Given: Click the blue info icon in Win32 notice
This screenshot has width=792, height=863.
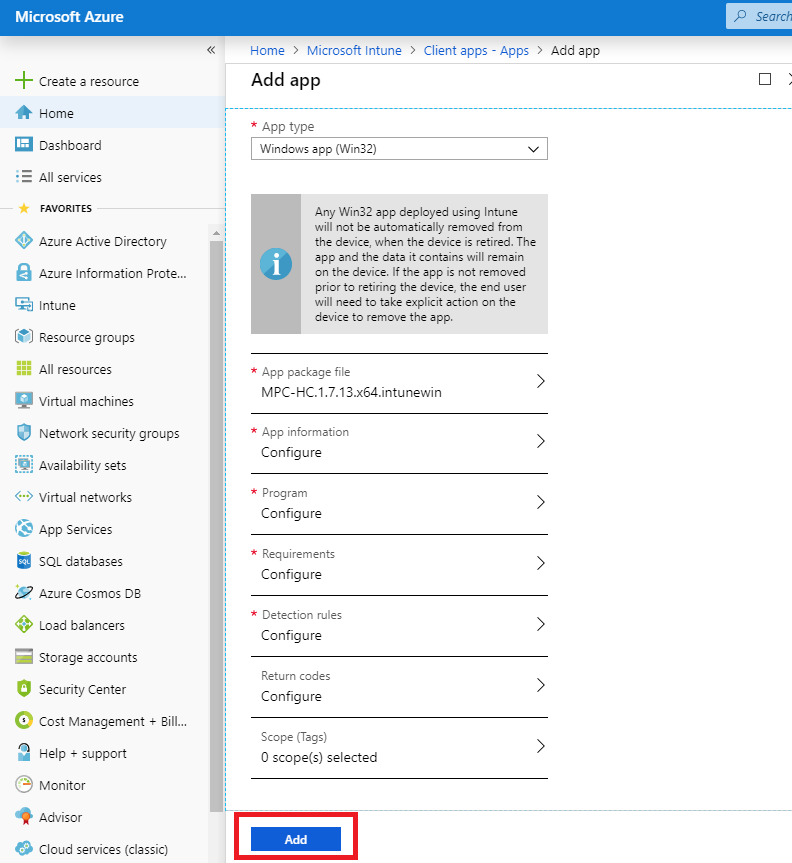Looking at the screenshot, I should click(276, 264).
